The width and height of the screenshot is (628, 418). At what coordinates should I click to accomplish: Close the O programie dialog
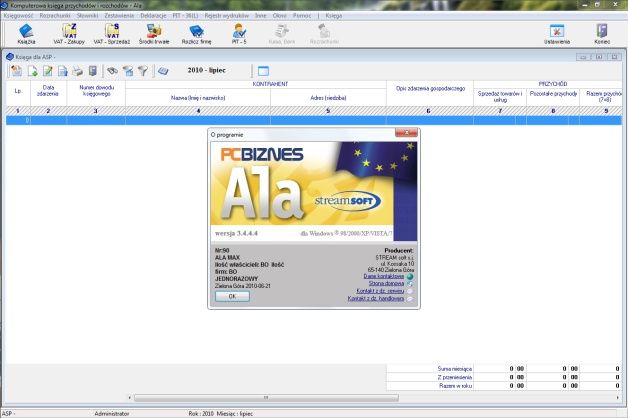point(406,133)
